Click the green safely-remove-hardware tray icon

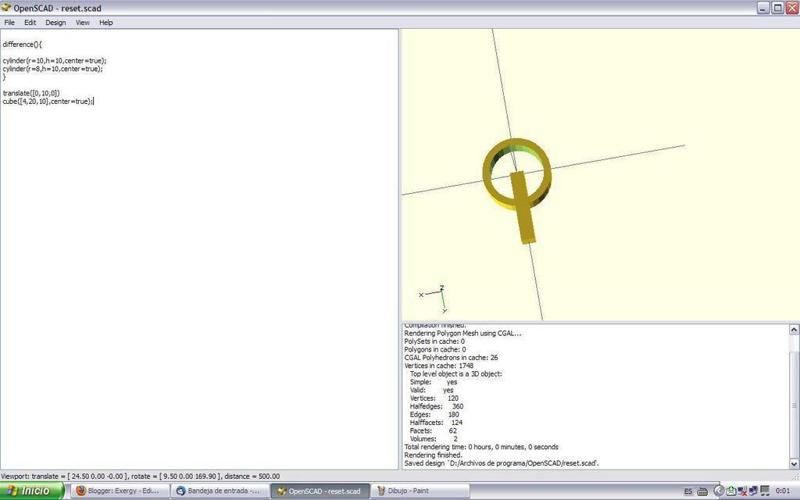tap(731, 491)
